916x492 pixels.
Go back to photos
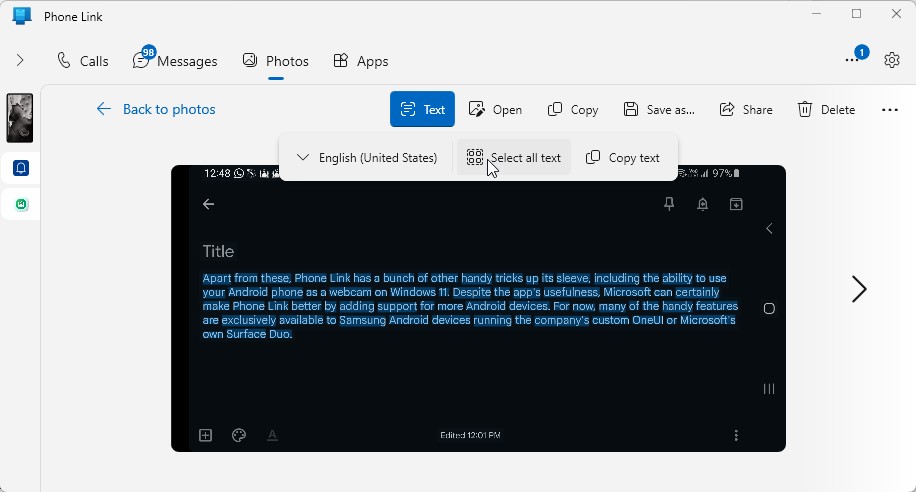155,109
